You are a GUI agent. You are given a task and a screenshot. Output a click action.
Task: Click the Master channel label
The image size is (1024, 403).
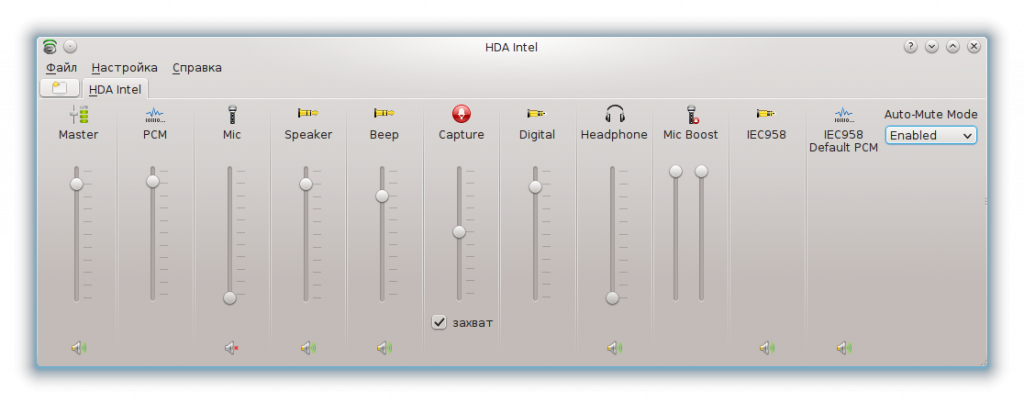click(78, 135)
